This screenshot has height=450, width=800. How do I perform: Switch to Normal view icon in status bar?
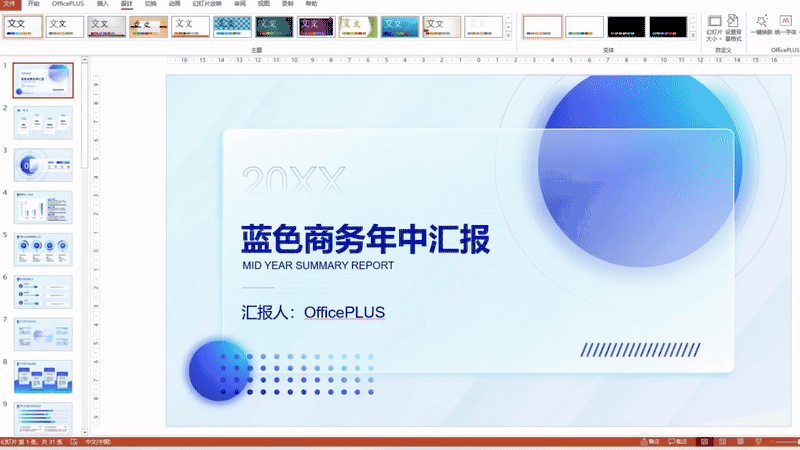705,442
